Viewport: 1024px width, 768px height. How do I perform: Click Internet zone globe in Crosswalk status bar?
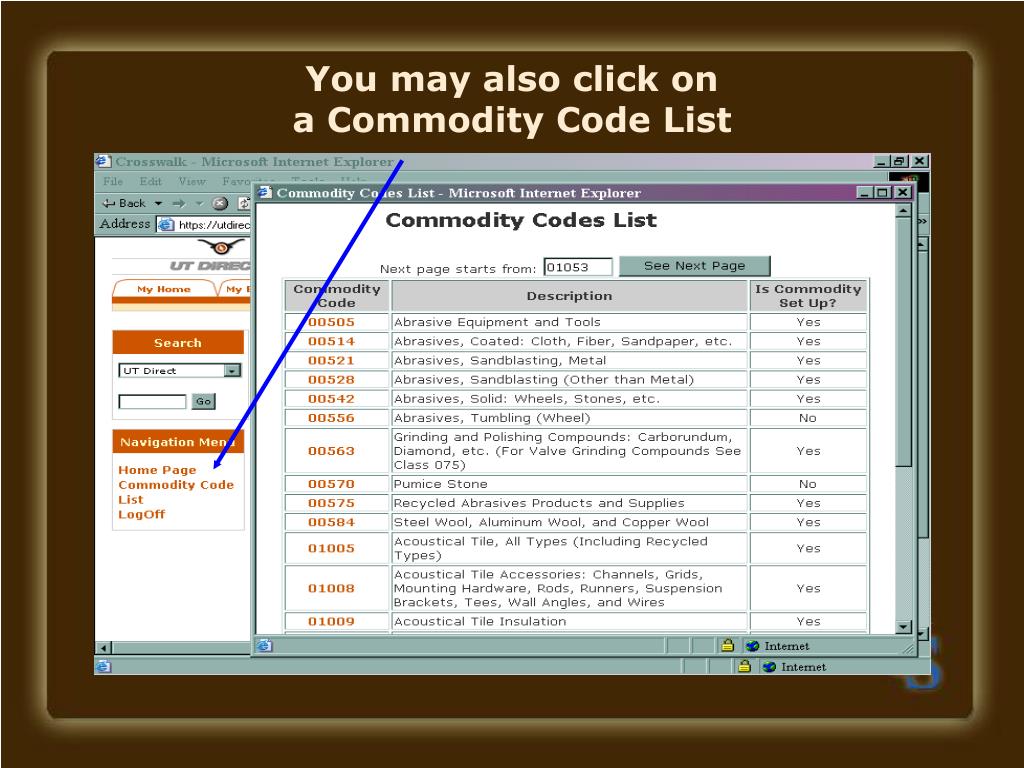769,667
